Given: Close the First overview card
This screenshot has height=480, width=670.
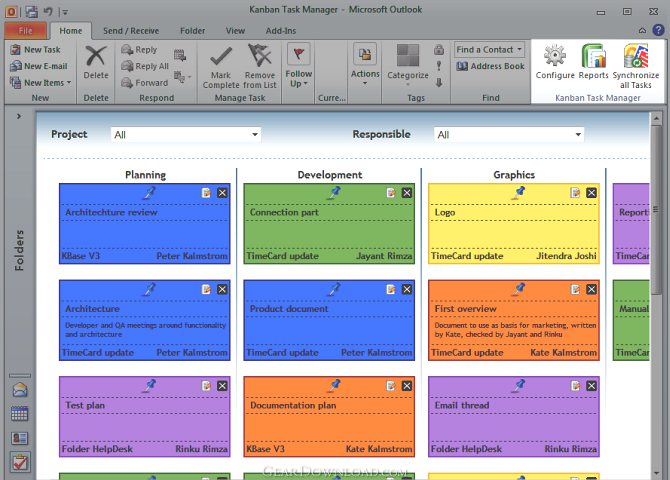Looking at the screenshot, I should [591, 289].
